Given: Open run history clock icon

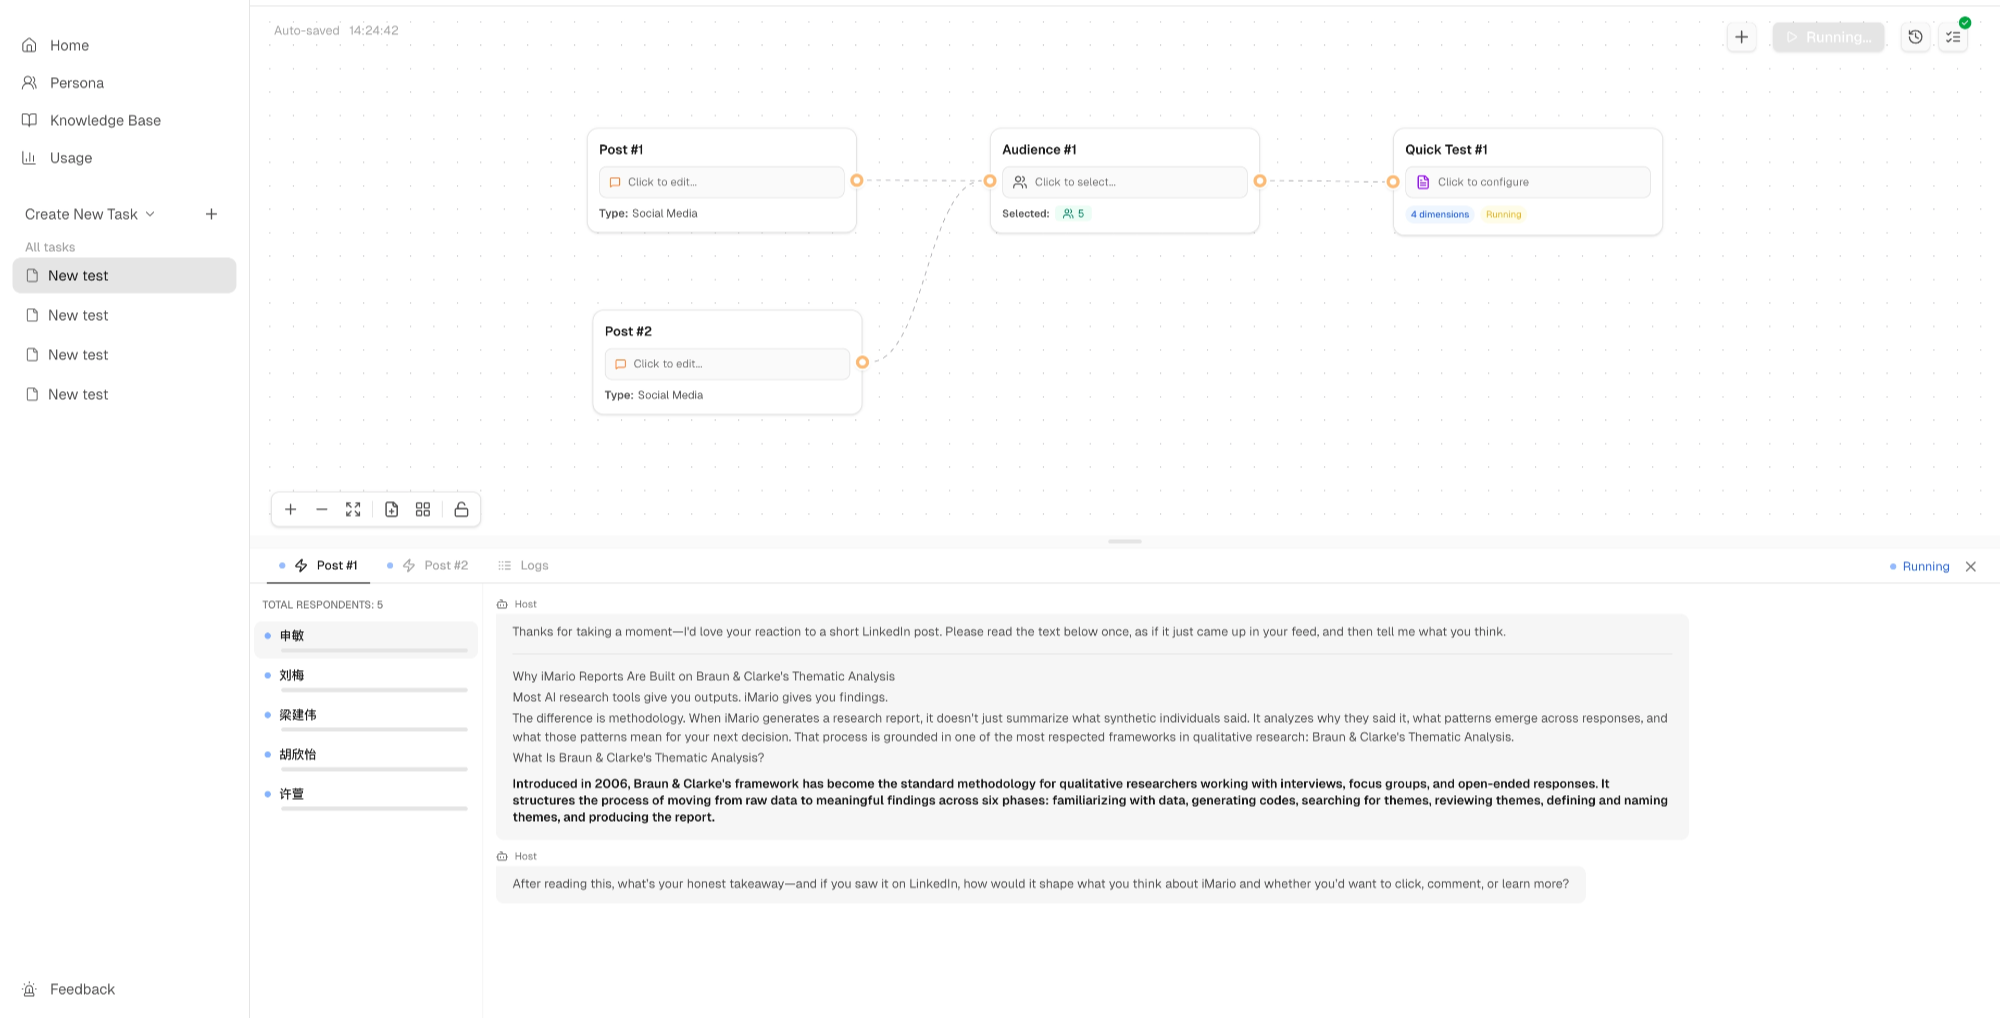Looking at the screenshot, I should (x=1915, y=37).
